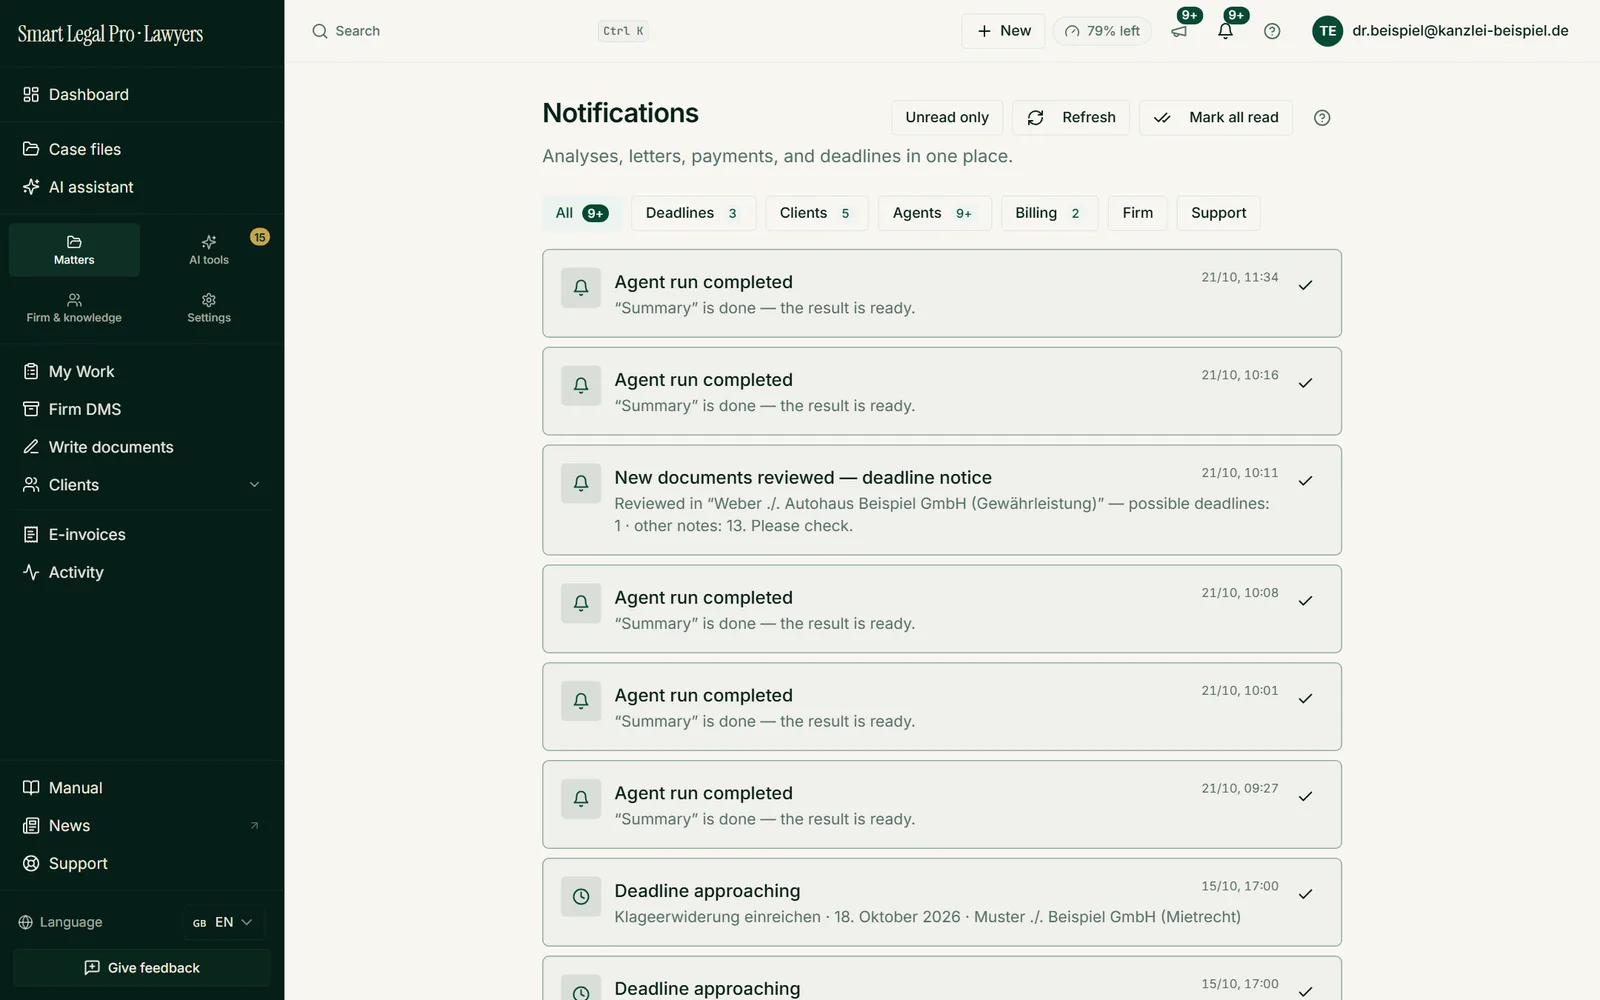1600x1000 pixels.
Task: Select the AI tools section icon
Action: [x=209, y=250]
